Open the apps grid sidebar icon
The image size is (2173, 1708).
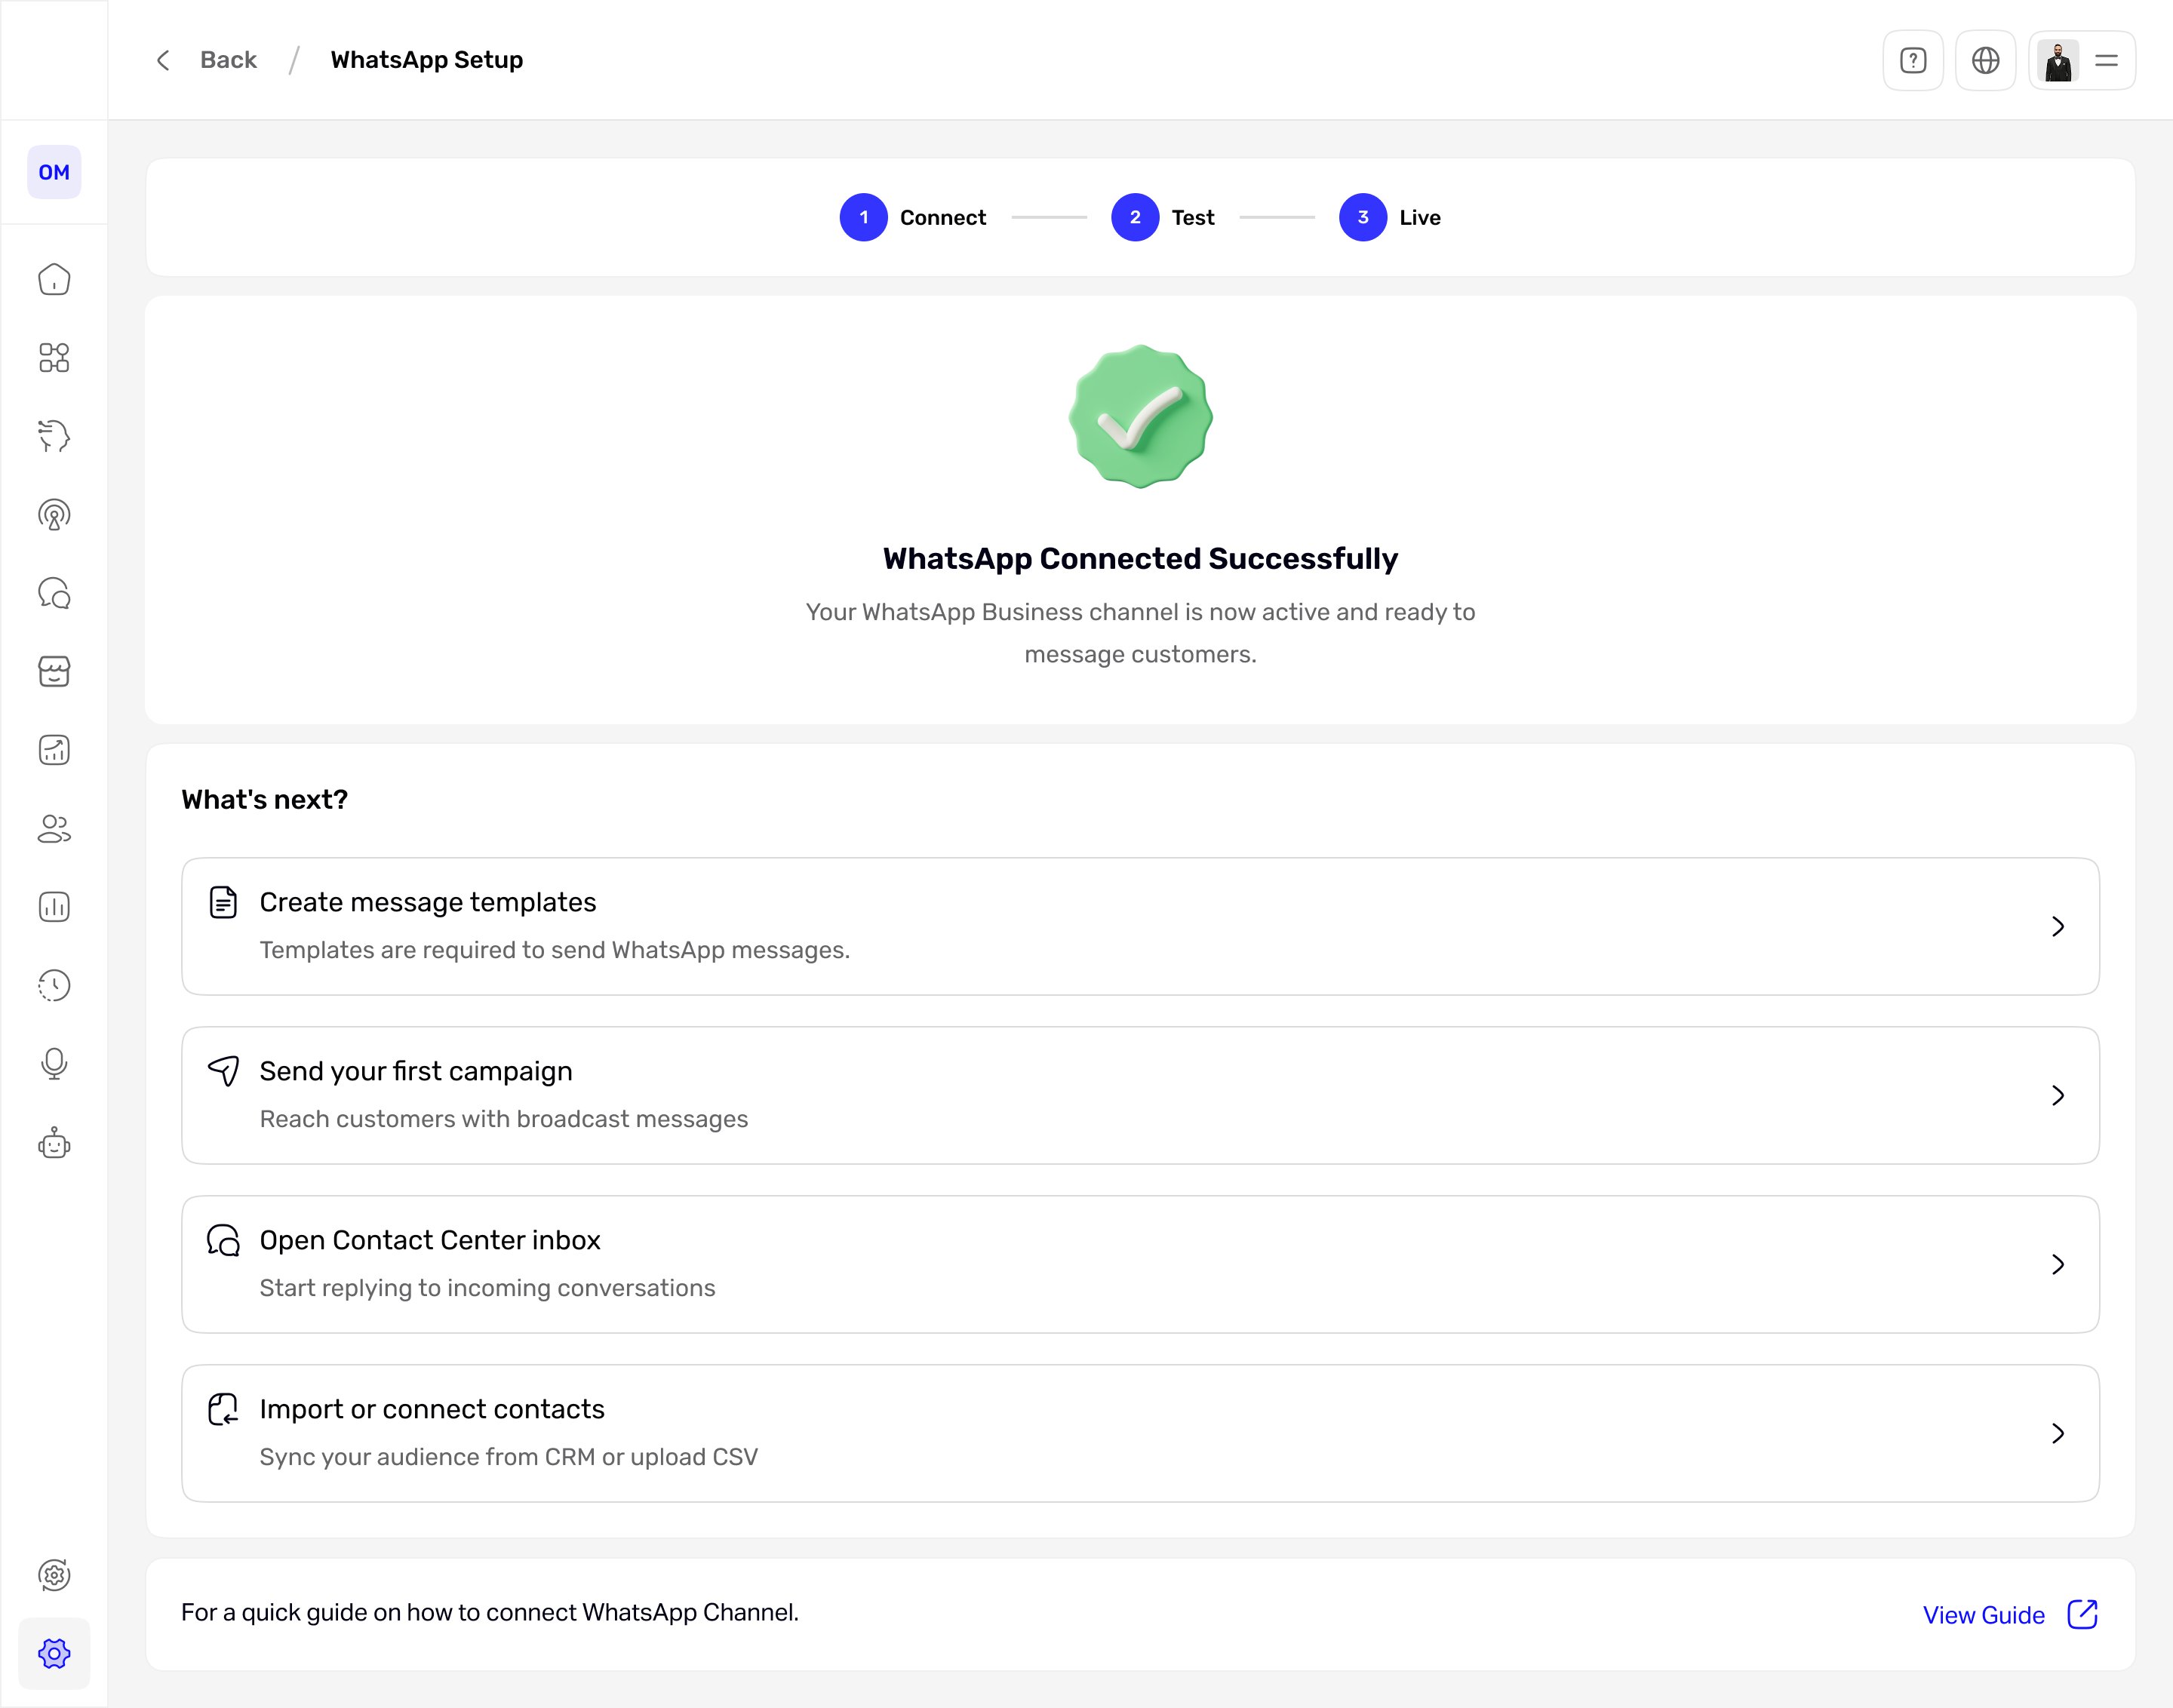coord(54,358)
